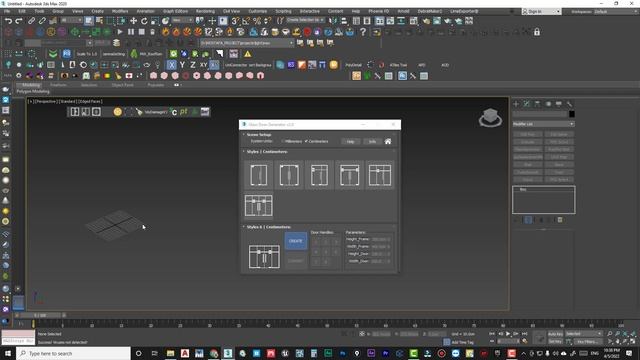
Task: Choose the second door style thumbnail
Action: 289,175
